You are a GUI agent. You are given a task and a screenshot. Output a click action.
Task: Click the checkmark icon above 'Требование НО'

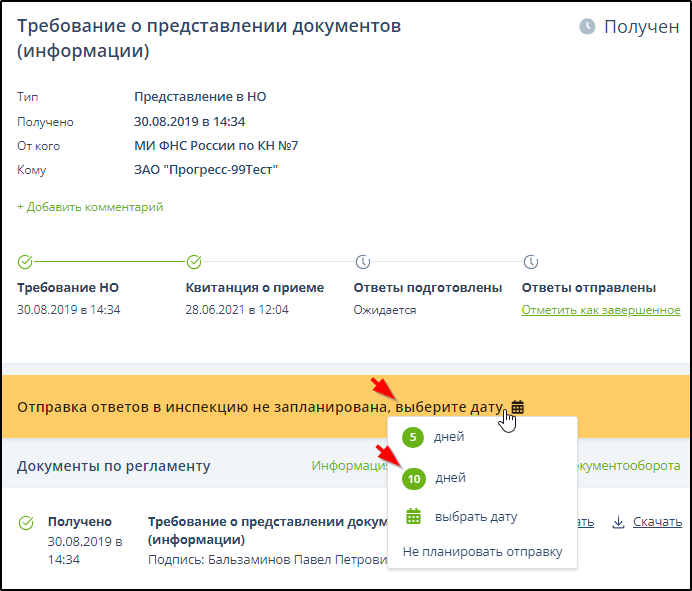[26, 262]
